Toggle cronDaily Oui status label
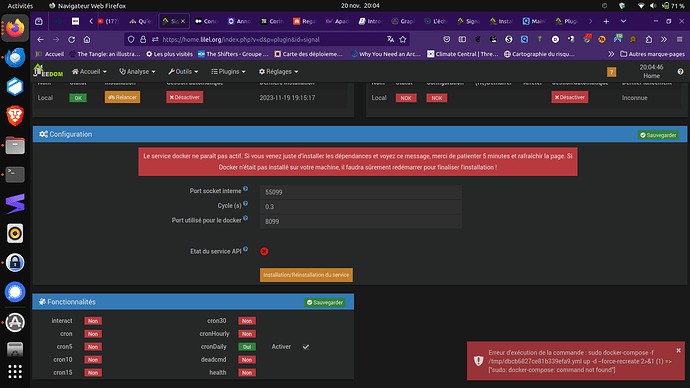Image resolution: width=690 pixels, height=388 pixels. [x=247, y=347]
